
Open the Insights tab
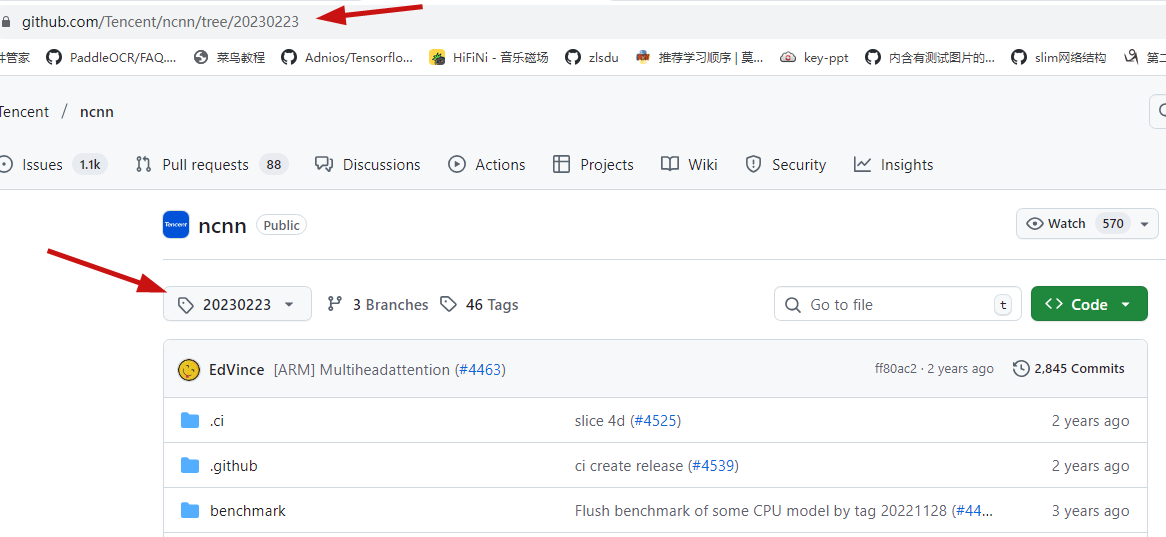tap(893, 164)
